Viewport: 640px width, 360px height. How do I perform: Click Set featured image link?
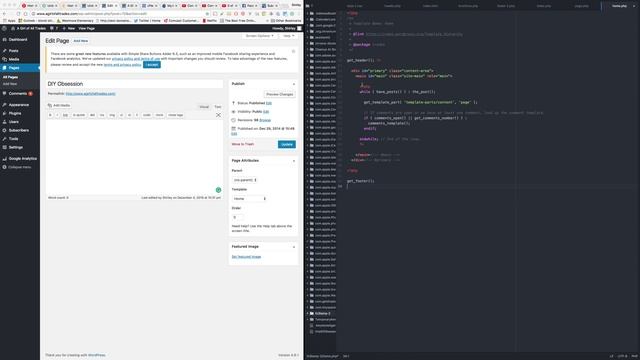246,257
